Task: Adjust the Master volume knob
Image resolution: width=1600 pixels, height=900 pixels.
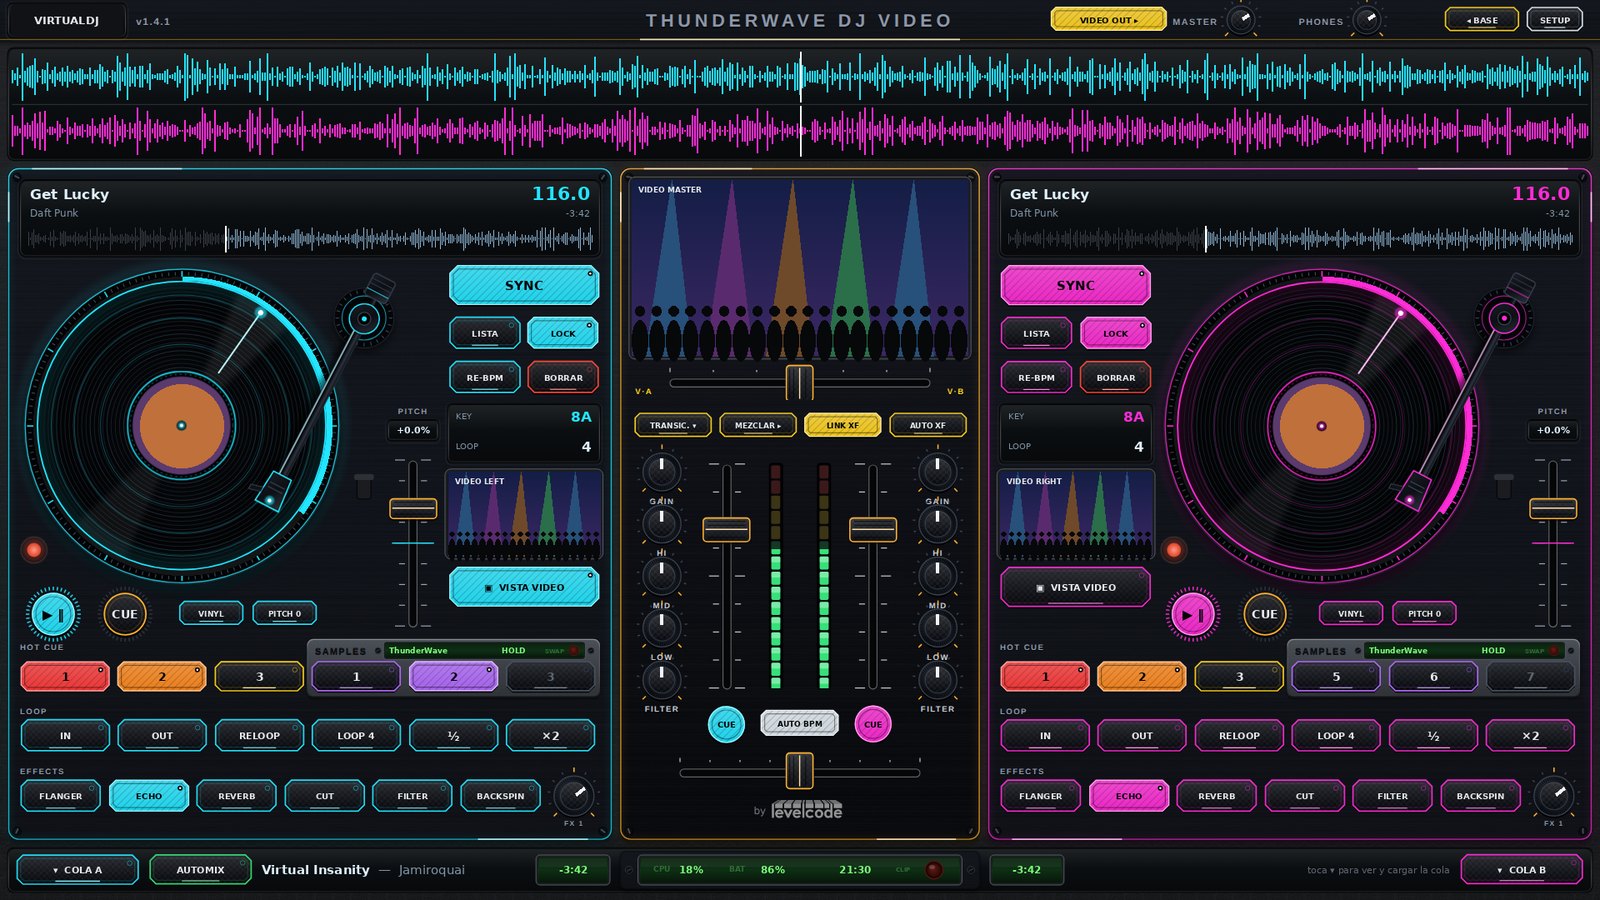Action: [1241, 19]
